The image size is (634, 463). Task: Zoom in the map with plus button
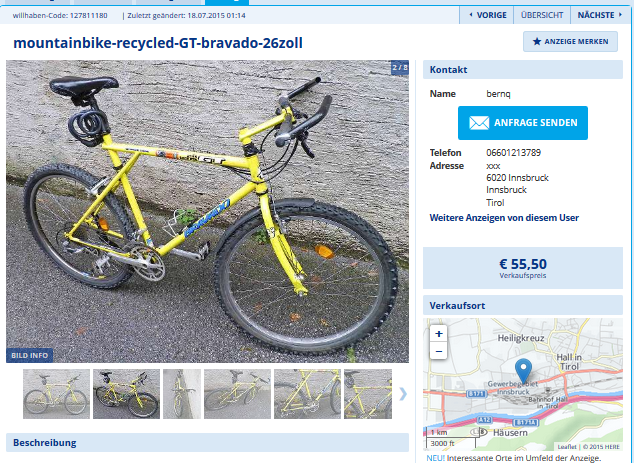[x=439, y=334]
